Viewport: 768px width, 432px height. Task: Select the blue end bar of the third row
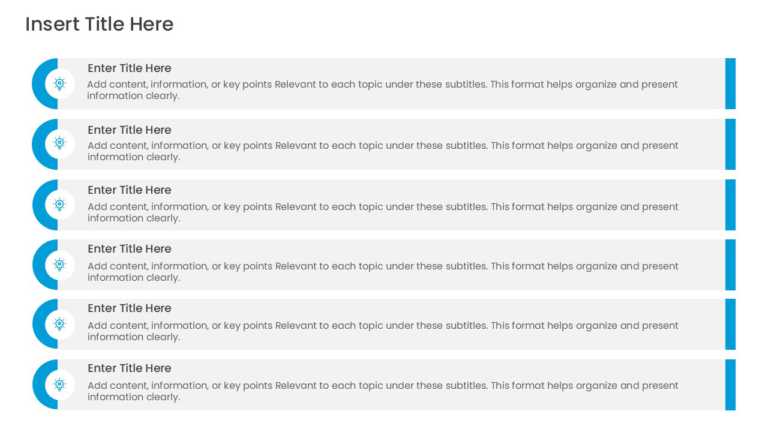pyautogui.click(x=730, y=205)
